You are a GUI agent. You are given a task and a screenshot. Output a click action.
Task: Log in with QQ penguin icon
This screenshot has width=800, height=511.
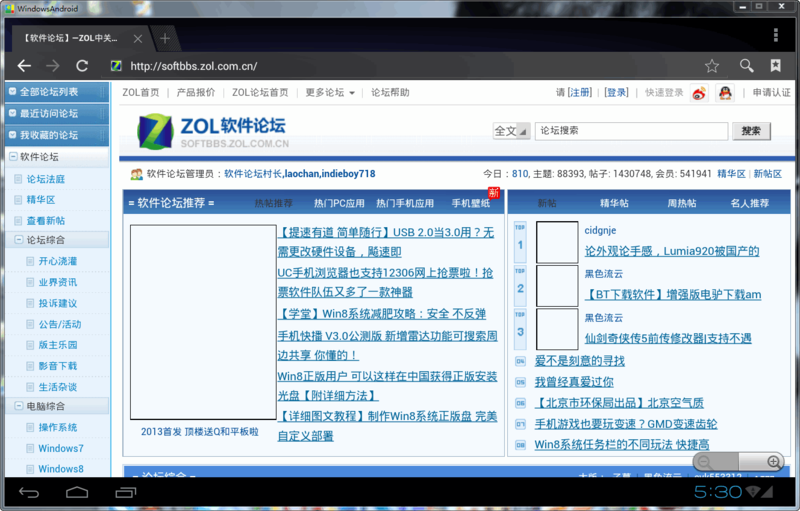coord(726,93)
